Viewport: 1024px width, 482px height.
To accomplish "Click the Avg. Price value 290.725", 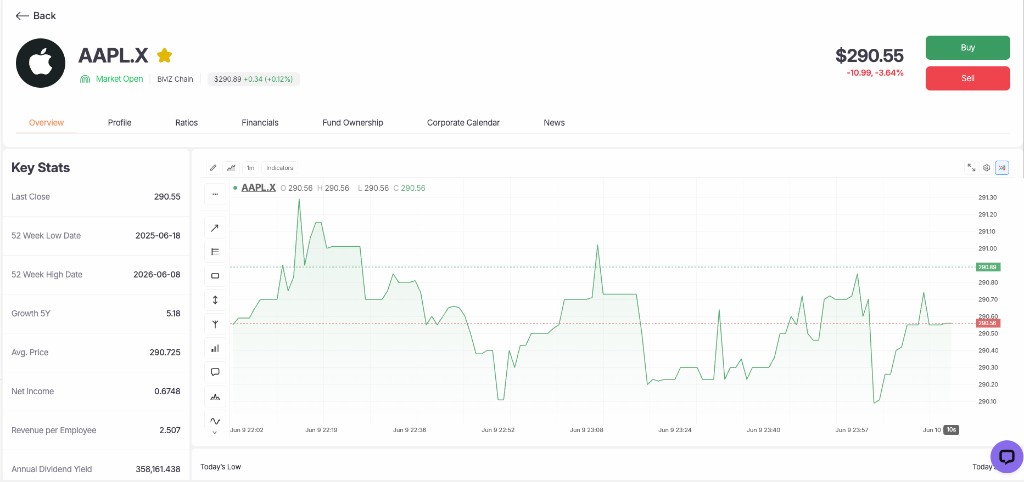I will coord(165,352).
